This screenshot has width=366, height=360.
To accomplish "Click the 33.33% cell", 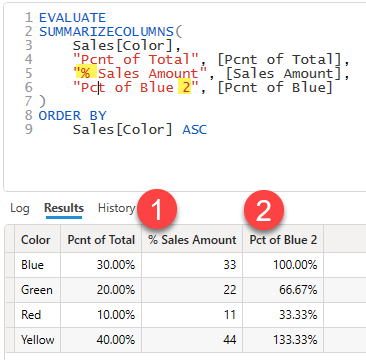I will tap(283, 315).
